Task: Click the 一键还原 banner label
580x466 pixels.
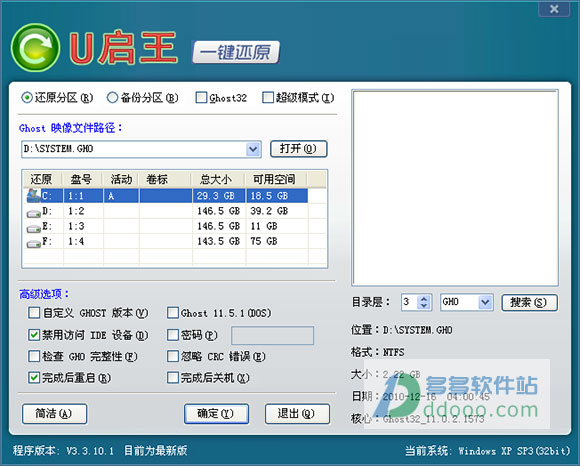Action: (x=236, y=52)
